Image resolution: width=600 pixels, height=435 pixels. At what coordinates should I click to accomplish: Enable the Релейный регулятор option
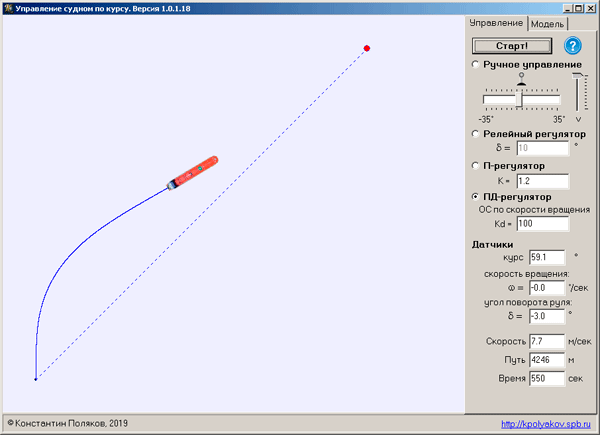pos(476,133)
